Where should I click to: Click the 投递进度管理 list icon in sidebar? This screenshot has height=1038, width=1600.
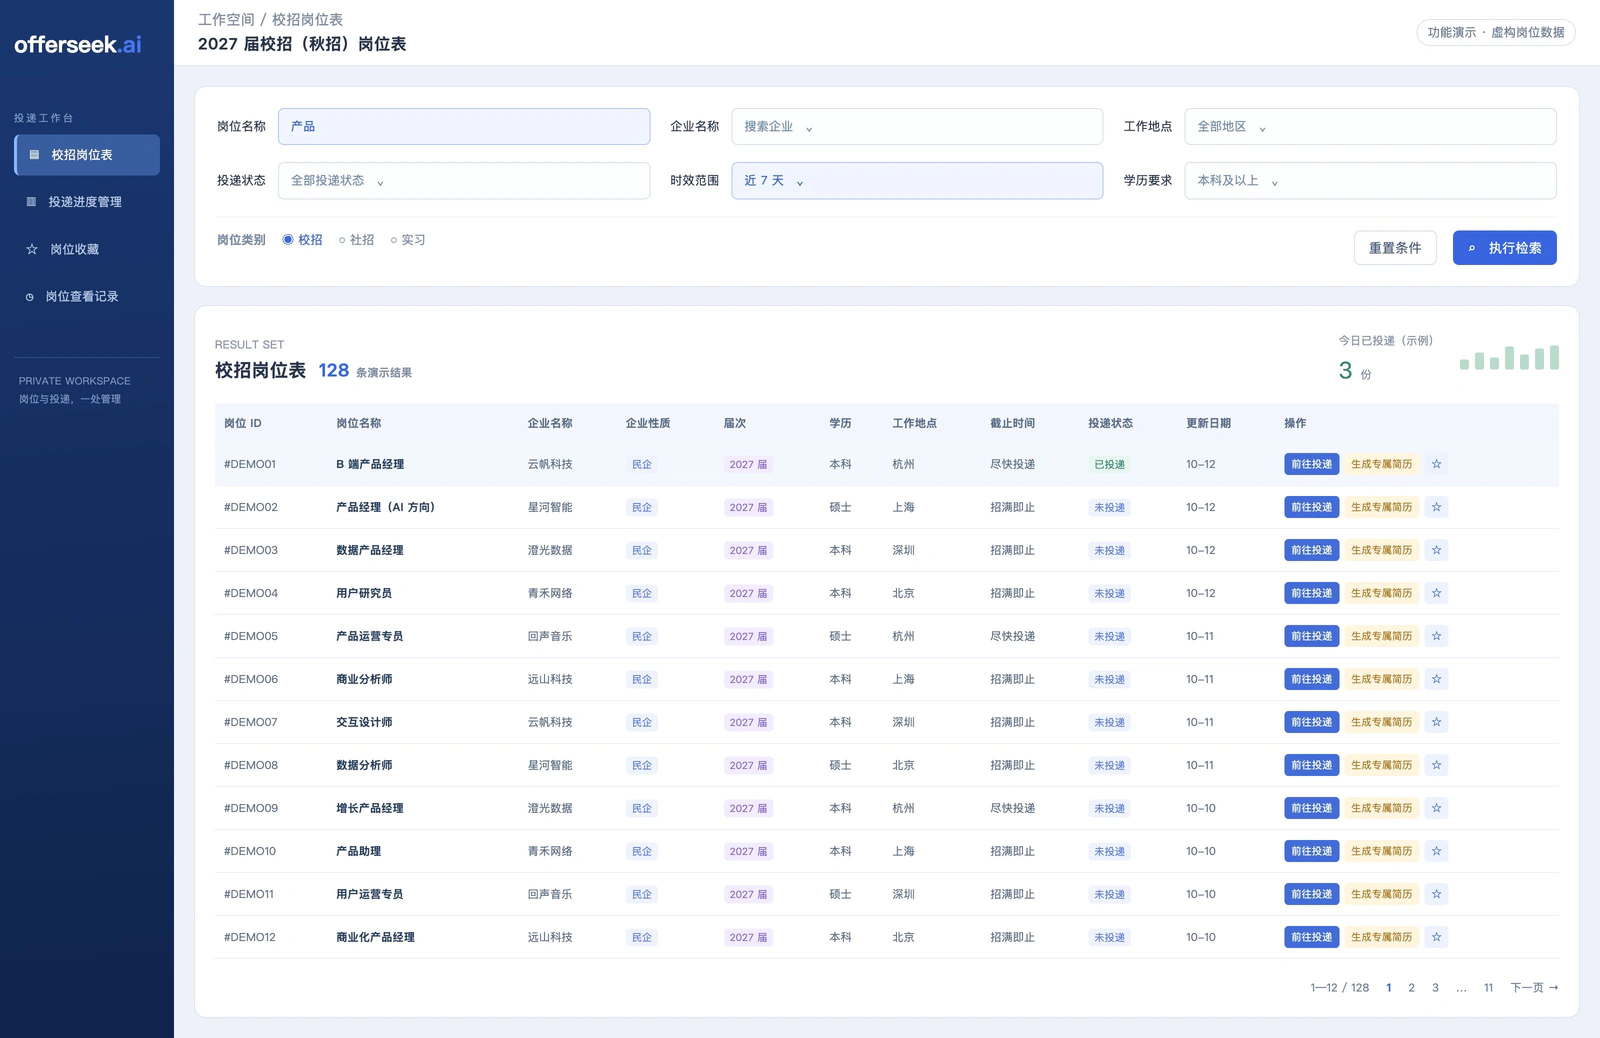(x=31, y=202)
